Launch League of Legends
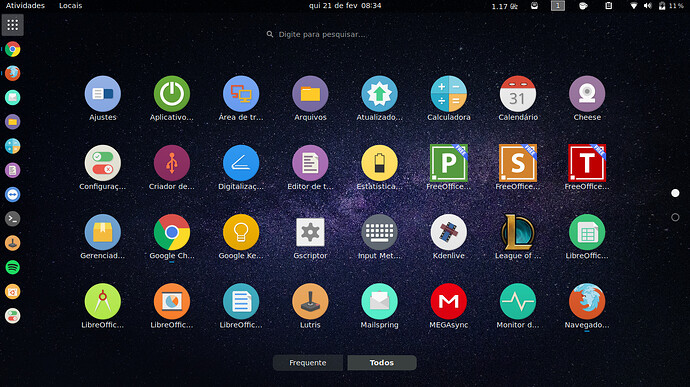The height and width of the screenshot is (387, 690). [x=518, y=232]
